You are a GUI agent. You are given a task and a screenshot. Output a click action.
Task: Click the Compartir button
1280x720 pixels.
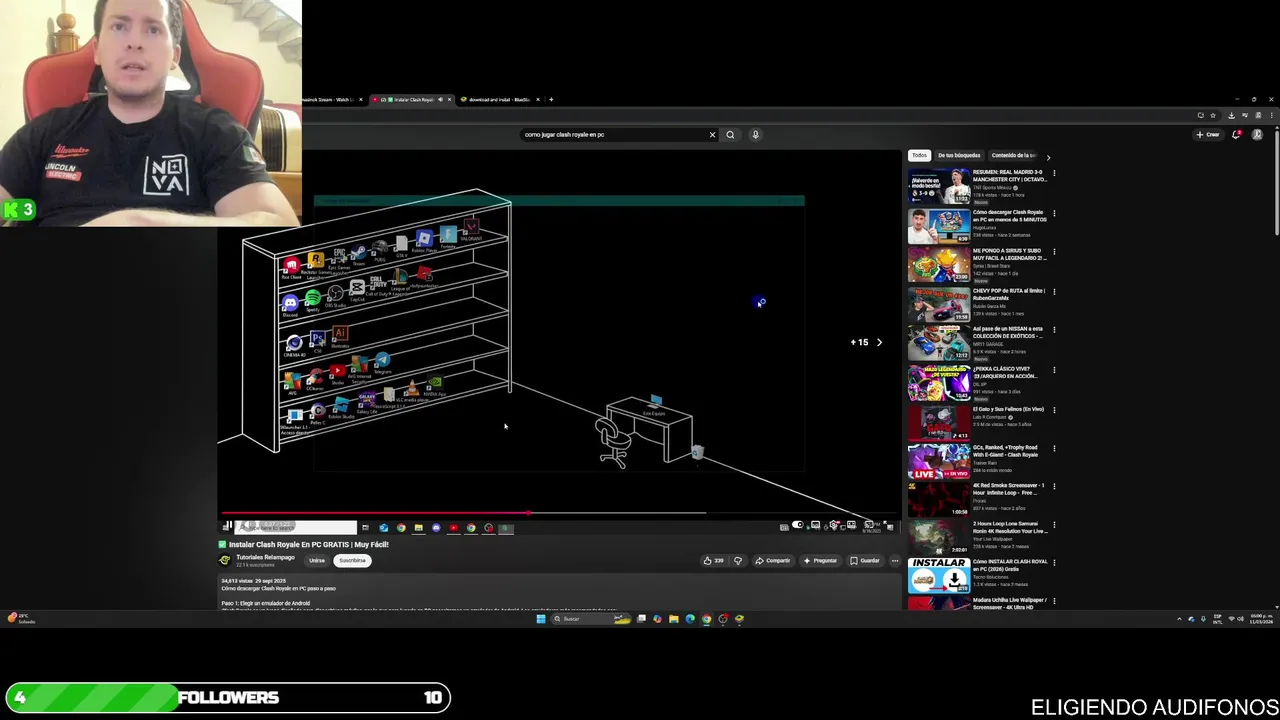tap(773, 560)
